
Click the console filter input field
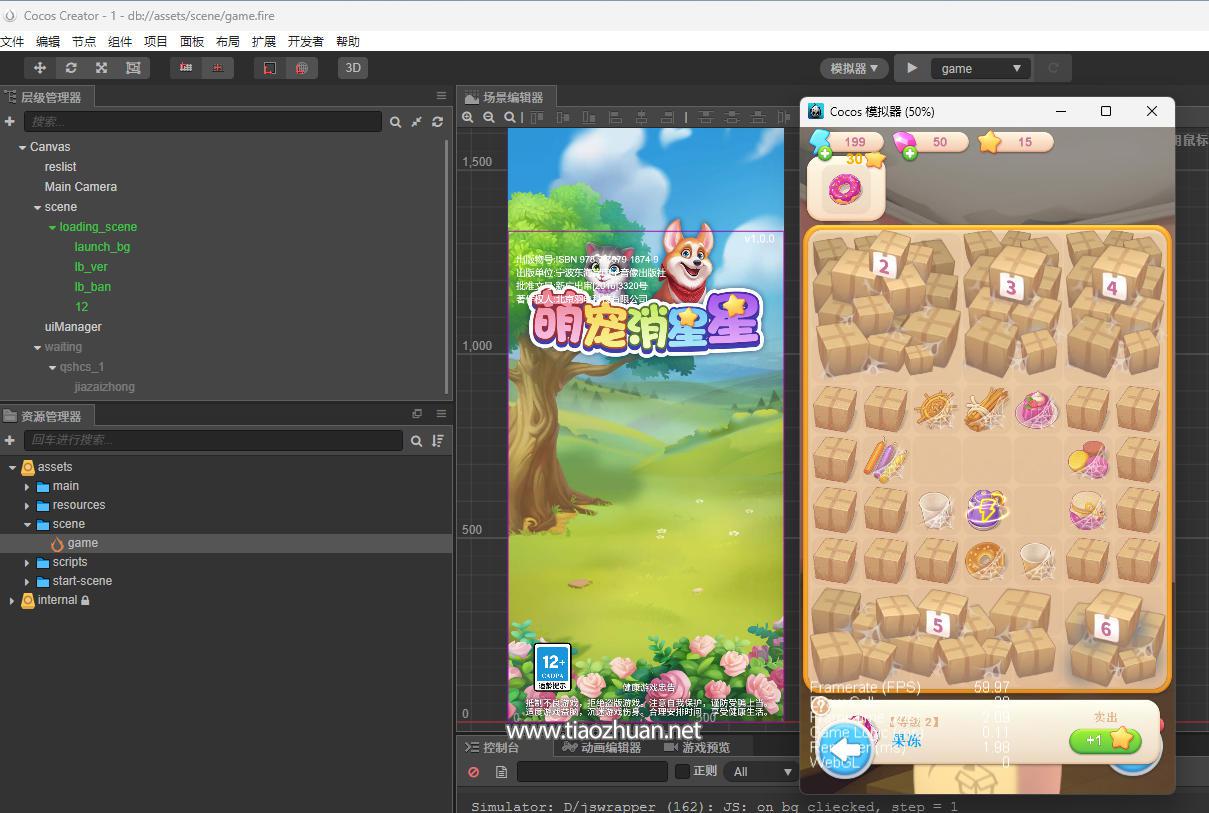point(592,771)
